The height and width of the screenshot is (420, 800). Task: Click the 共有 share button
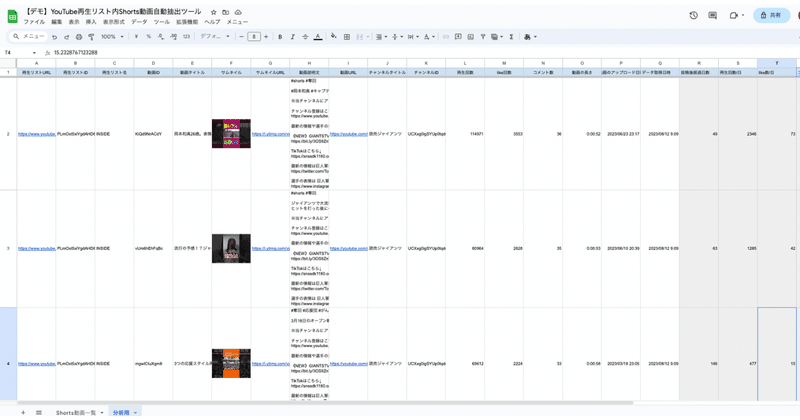click(x=771, y=15)
